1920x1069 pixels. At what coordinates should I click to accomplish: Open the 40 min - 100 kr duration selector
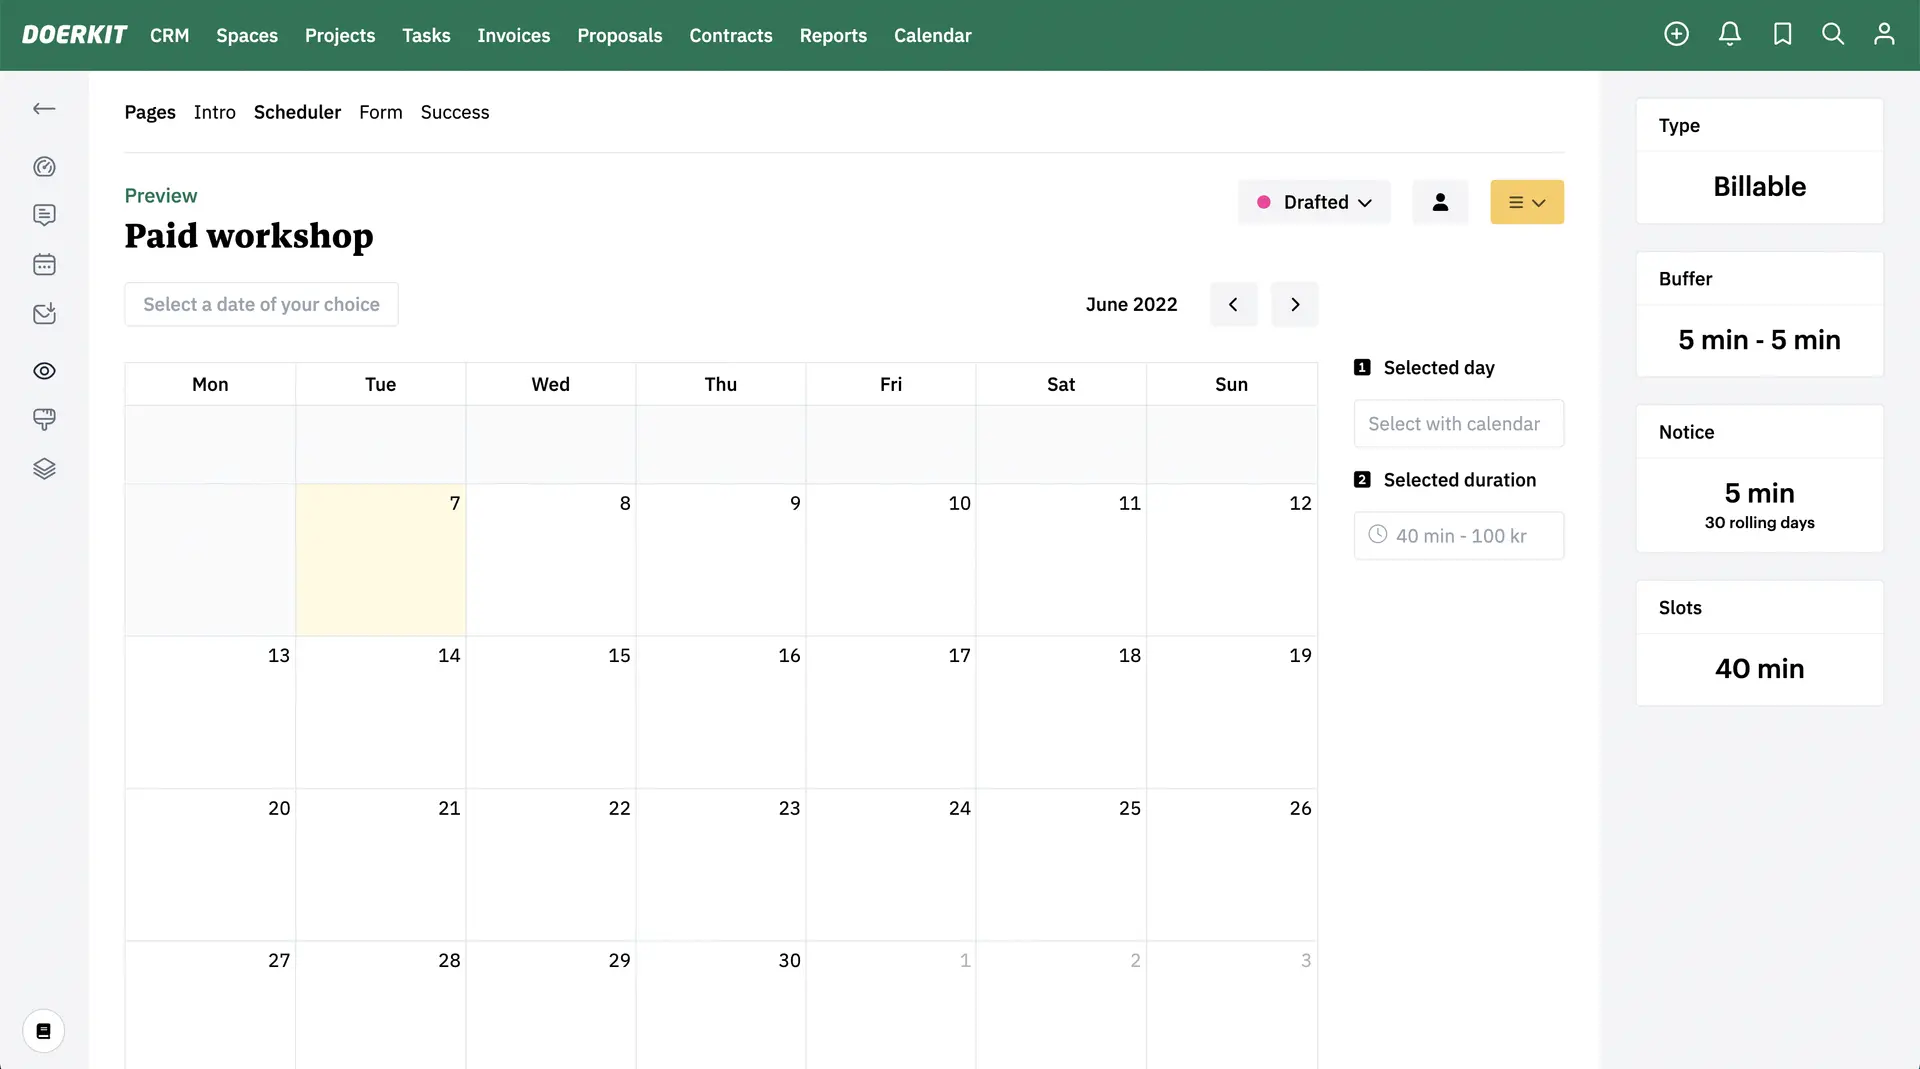[1458, 536]
